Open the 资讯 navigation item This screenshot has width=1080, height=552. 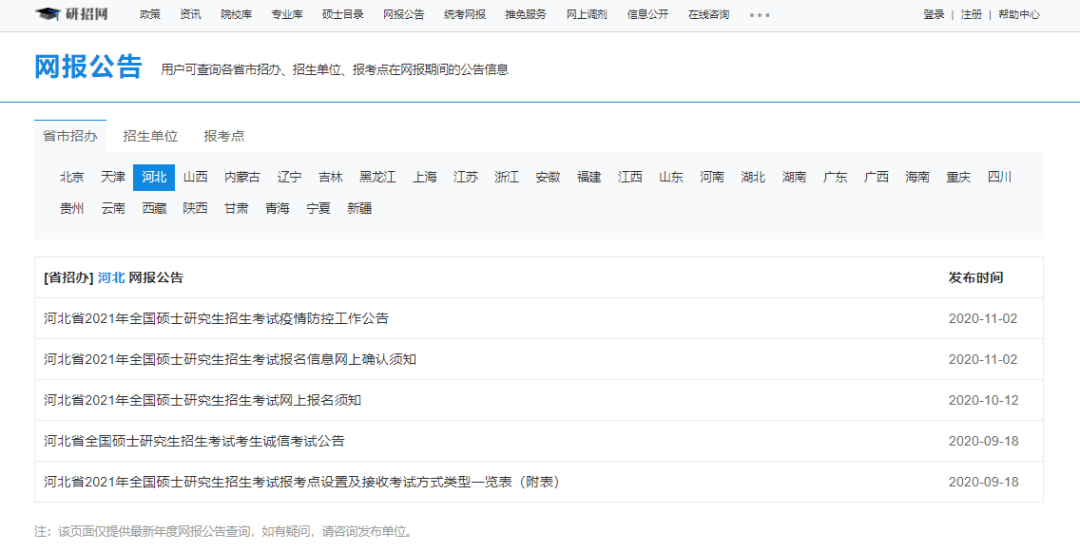[191, 14]
